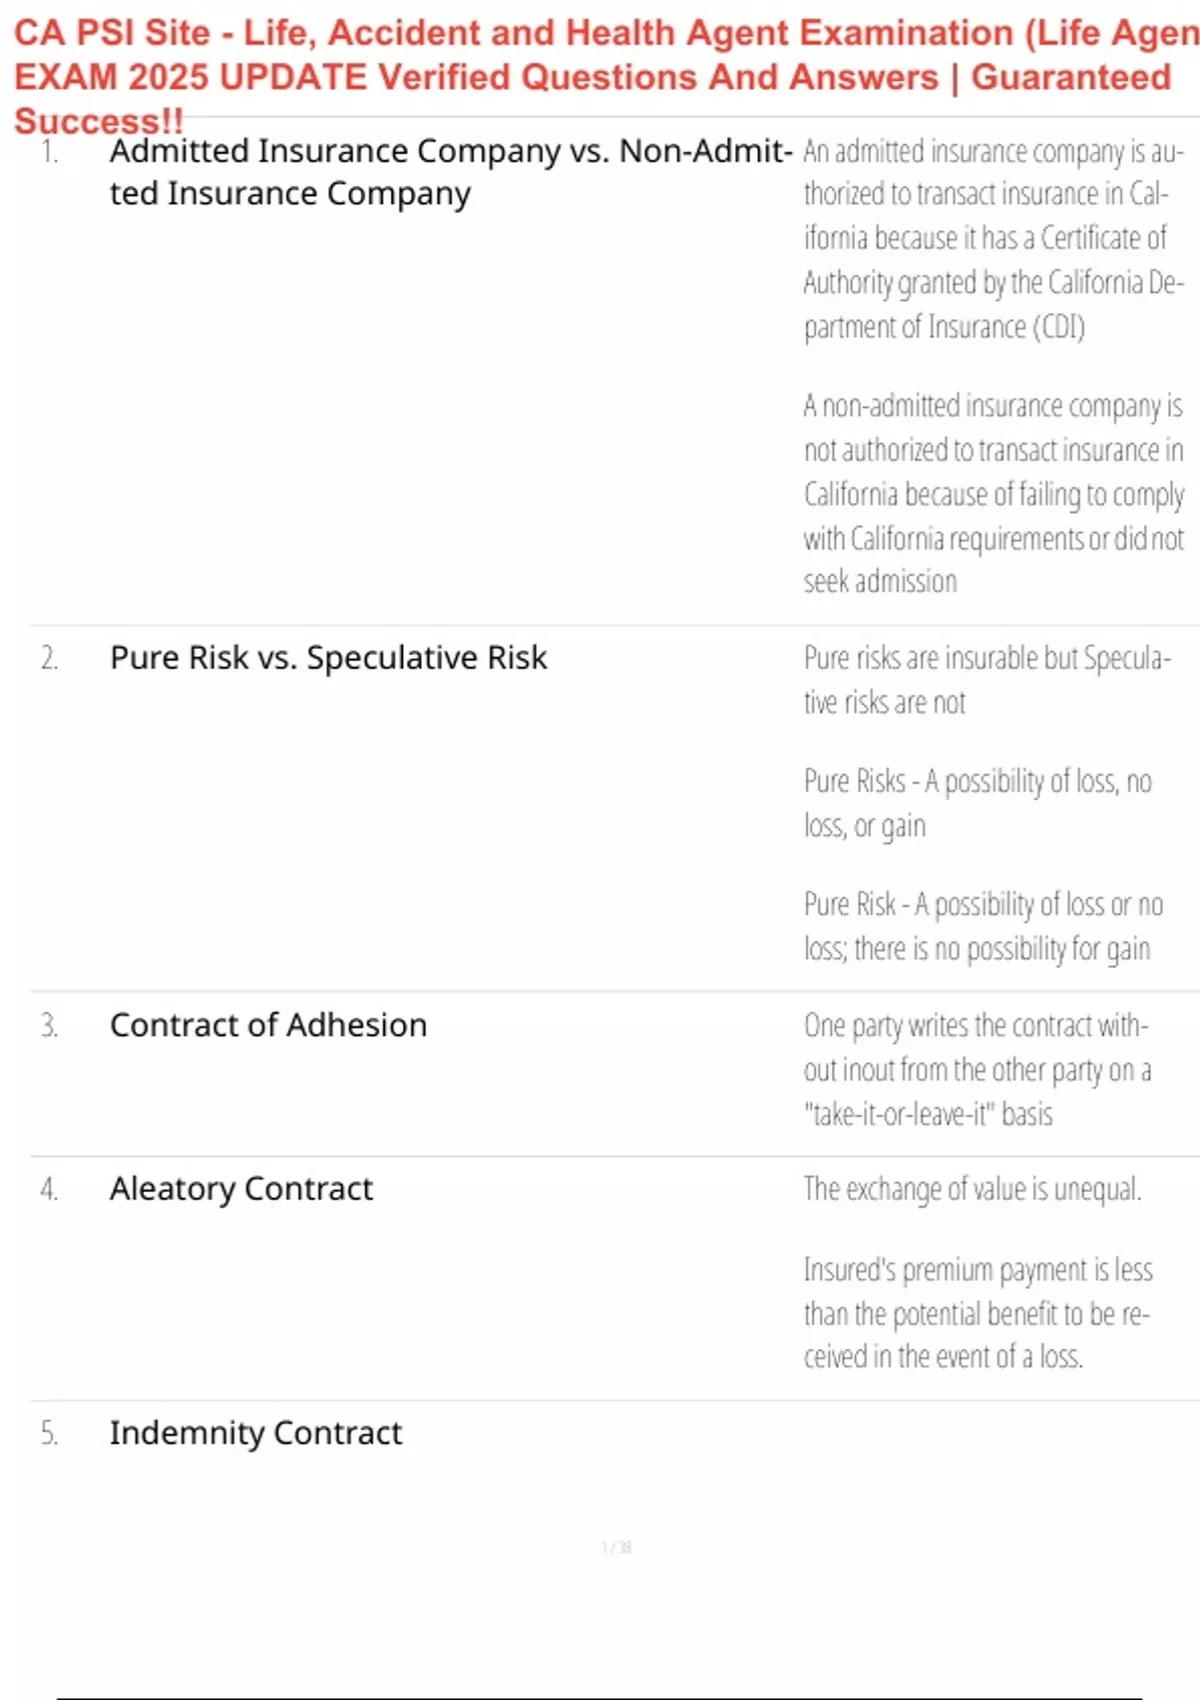This screenshot has height=1700, width=1200.
Task: Select the 'Contract of Adhesion' term
Action: tap(268, 1025)
